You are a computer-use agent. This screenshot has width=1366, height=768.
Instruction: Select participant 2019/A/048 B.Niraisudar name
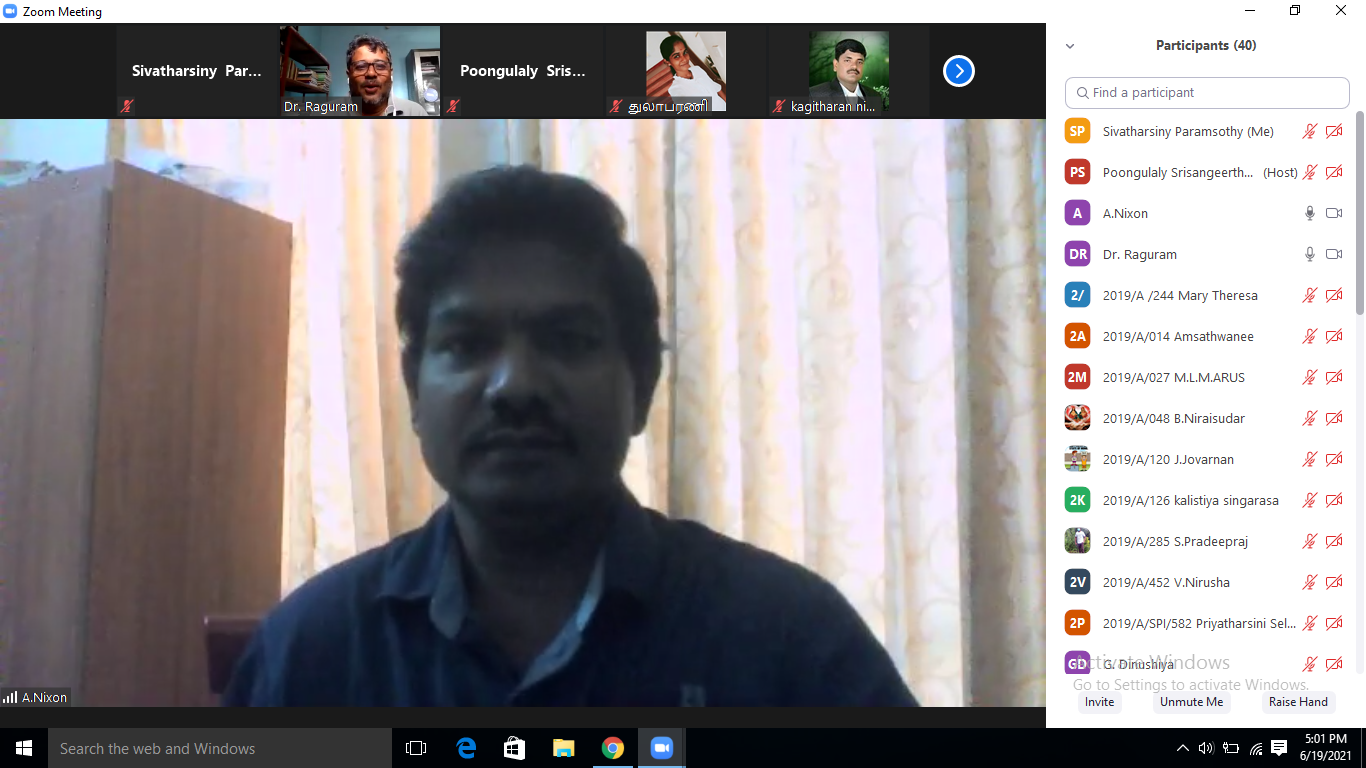[x=1173, y=418]
